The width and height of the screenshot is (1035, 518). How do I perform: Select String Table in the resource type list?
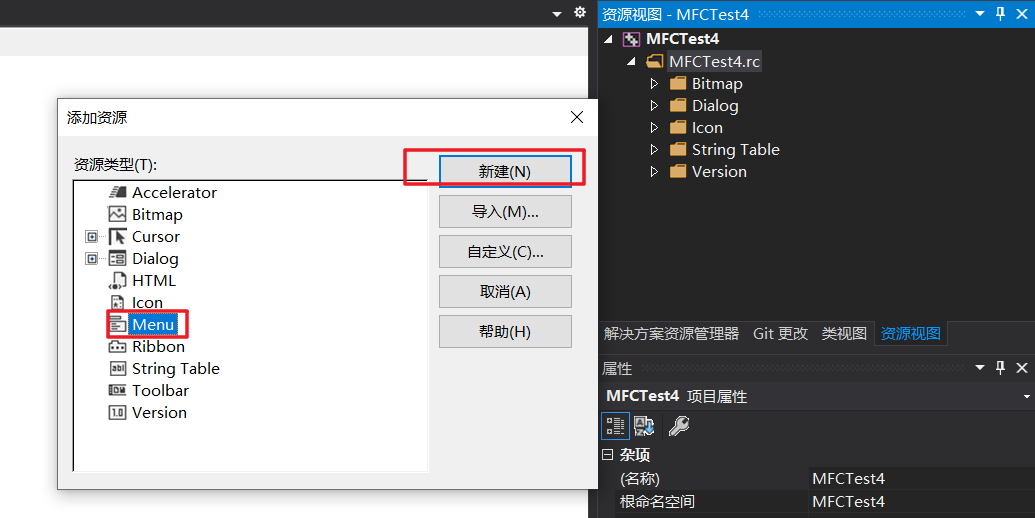(176, 368)
